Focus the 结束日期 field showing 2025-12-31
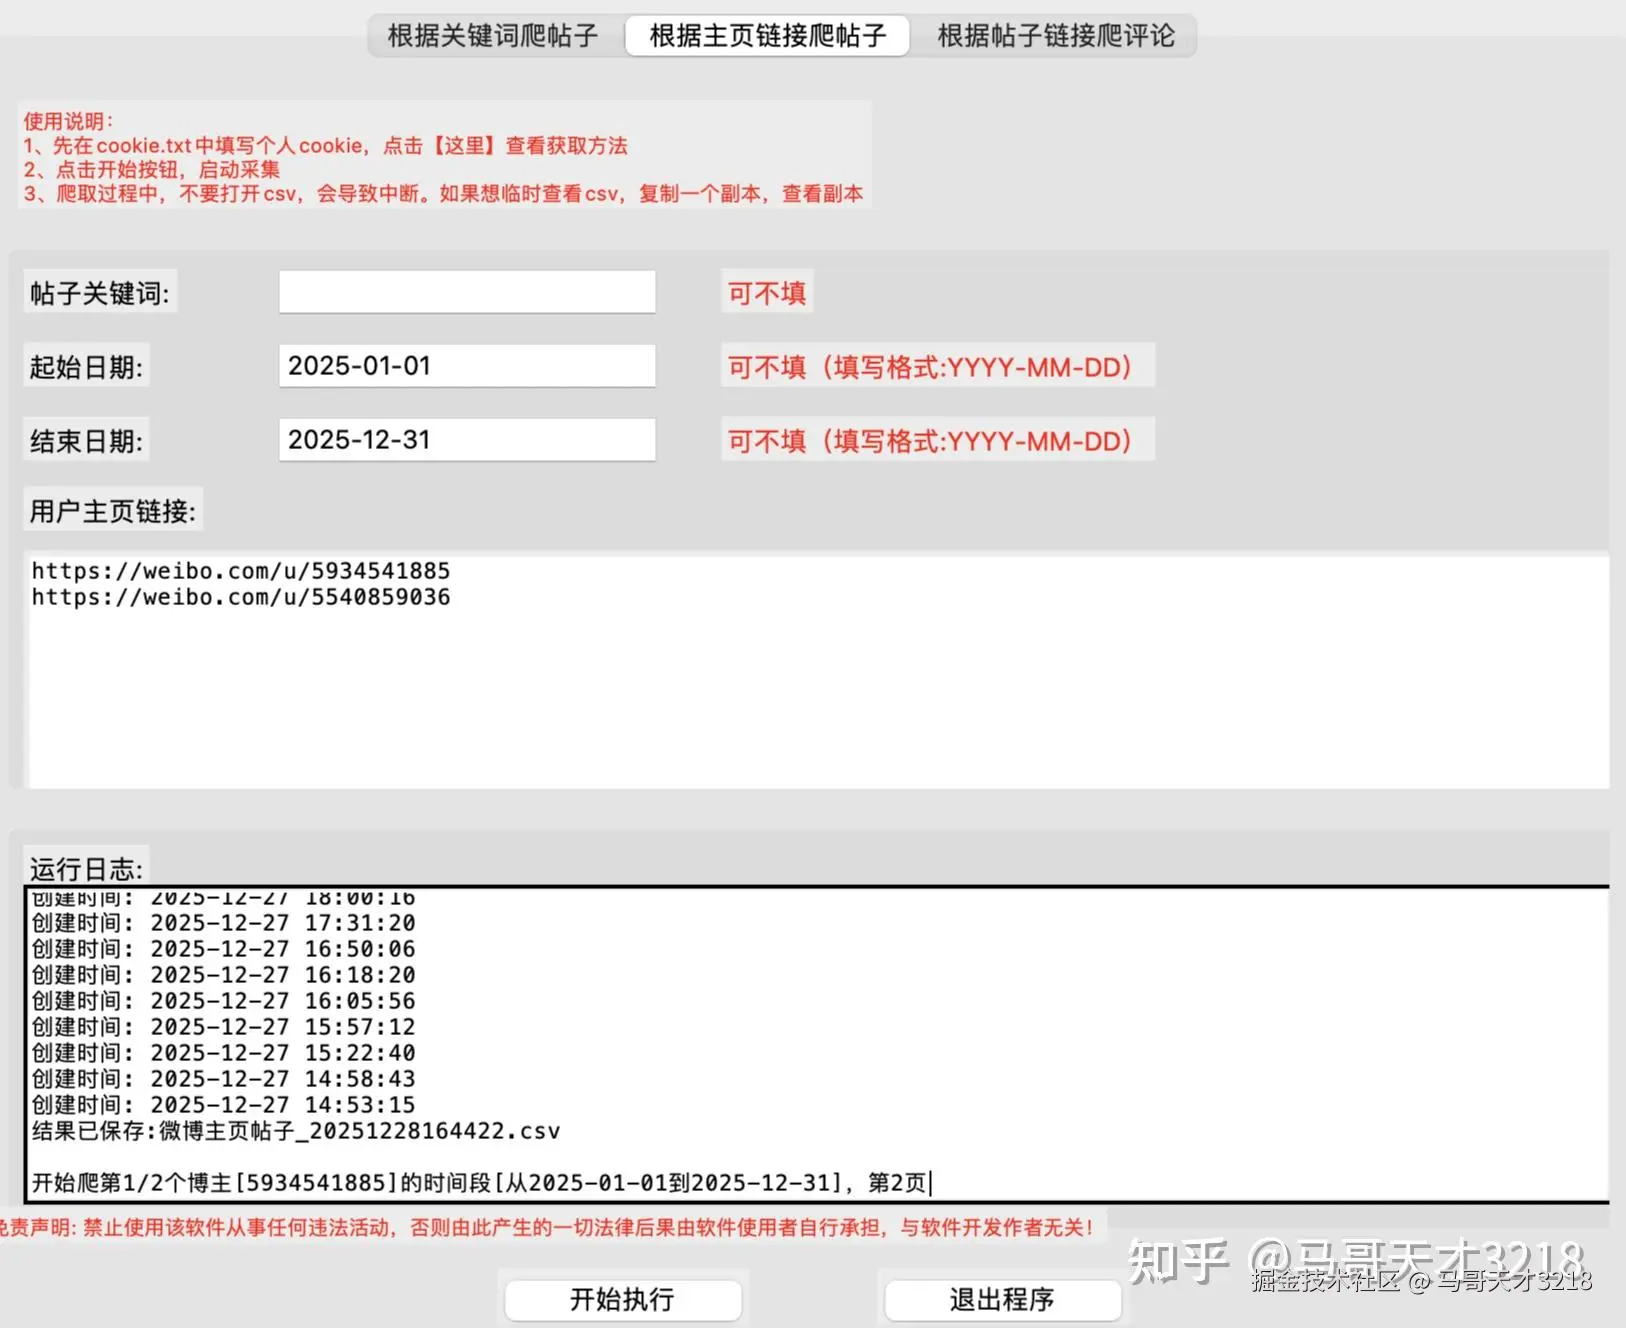1626x1328 pixels. pyautogui.click(x=467, y=440)
